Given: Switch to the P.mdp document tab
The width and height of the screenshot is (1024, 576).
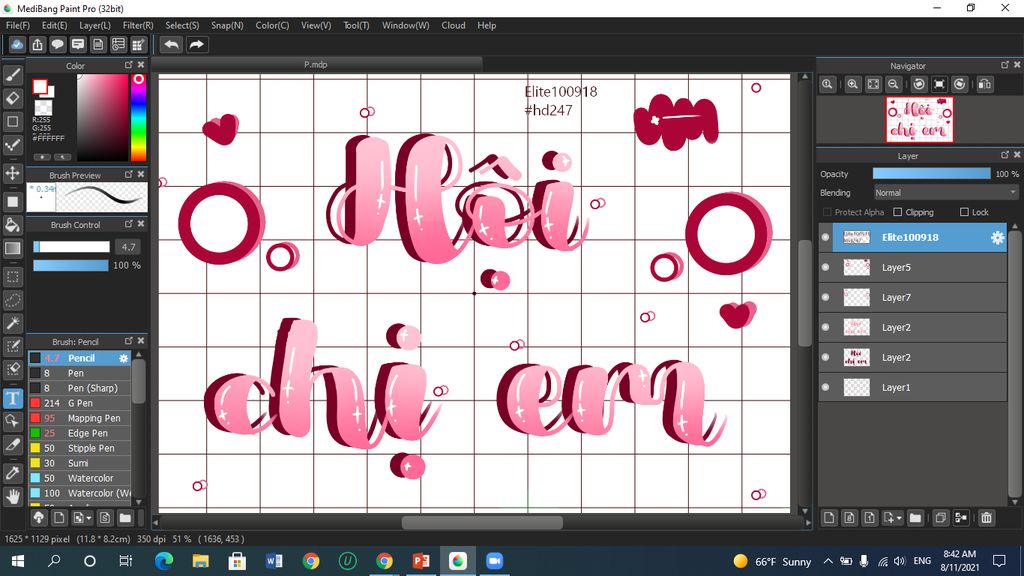Looking at the screenshot, I should [x=317, y=65].
